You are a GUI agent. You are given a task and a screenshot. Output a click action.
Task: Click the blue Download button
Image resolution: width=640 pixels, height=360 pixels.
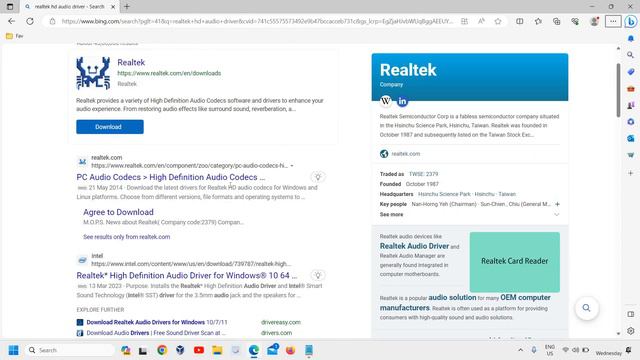[x=110, y=127]
